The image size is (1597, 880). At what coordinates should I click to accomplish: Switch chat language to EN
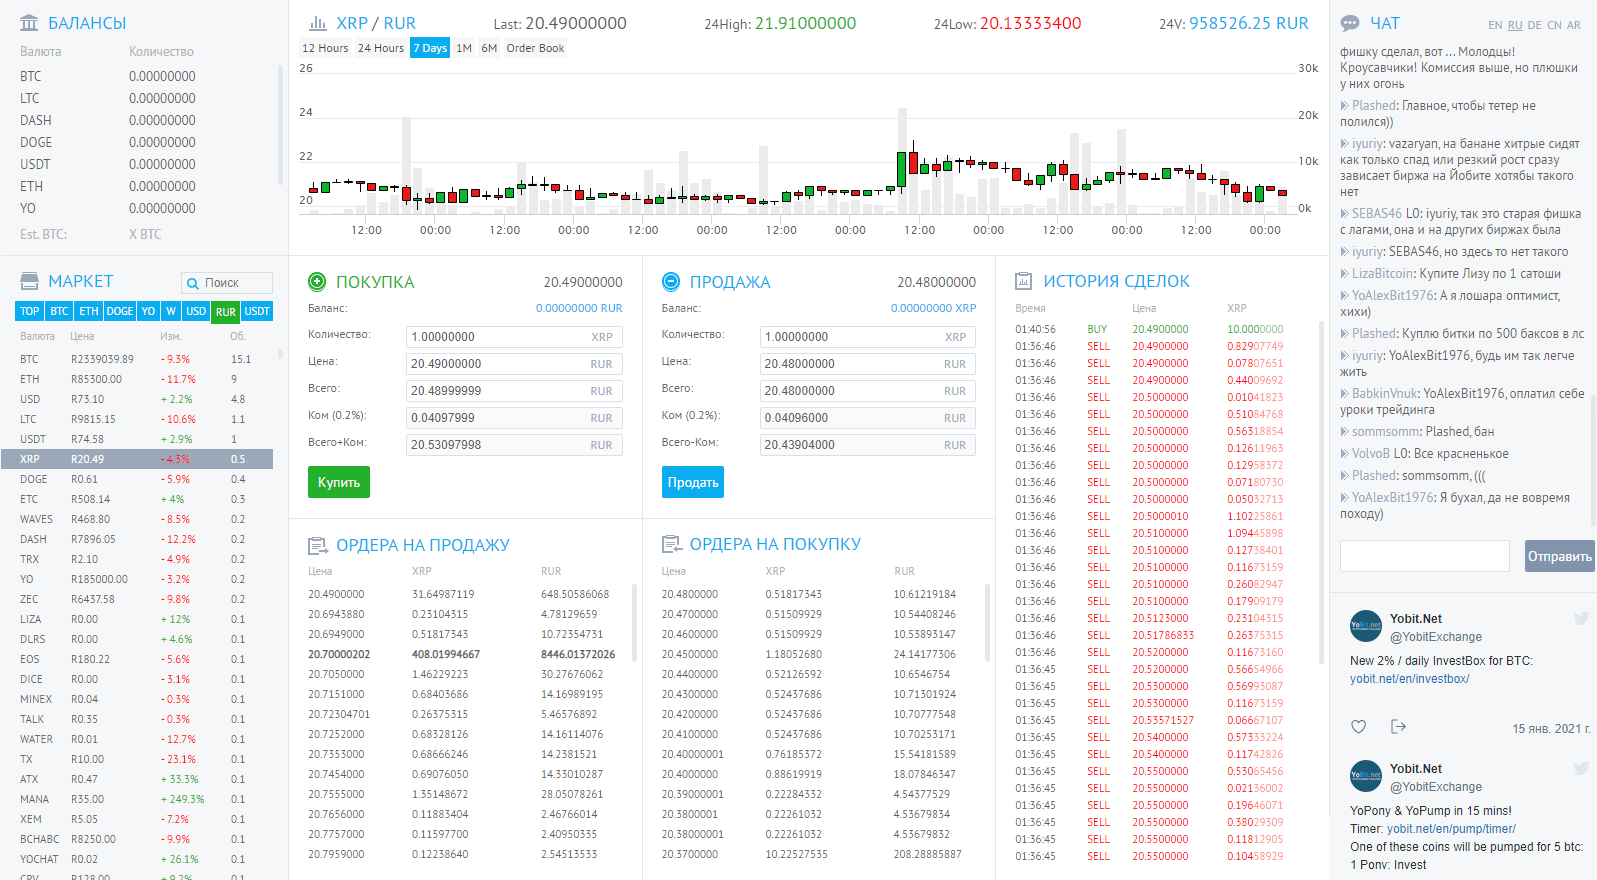click(x=1495, y=25)
